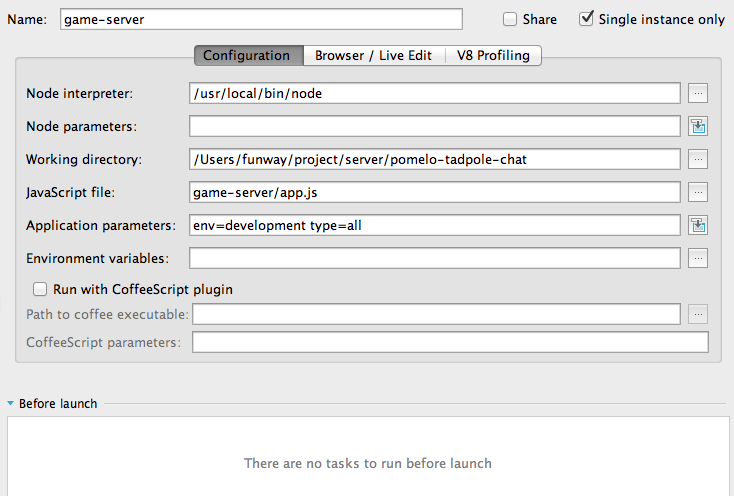
Task: Click the Node interpreter path field
Action: click(434, 93)
